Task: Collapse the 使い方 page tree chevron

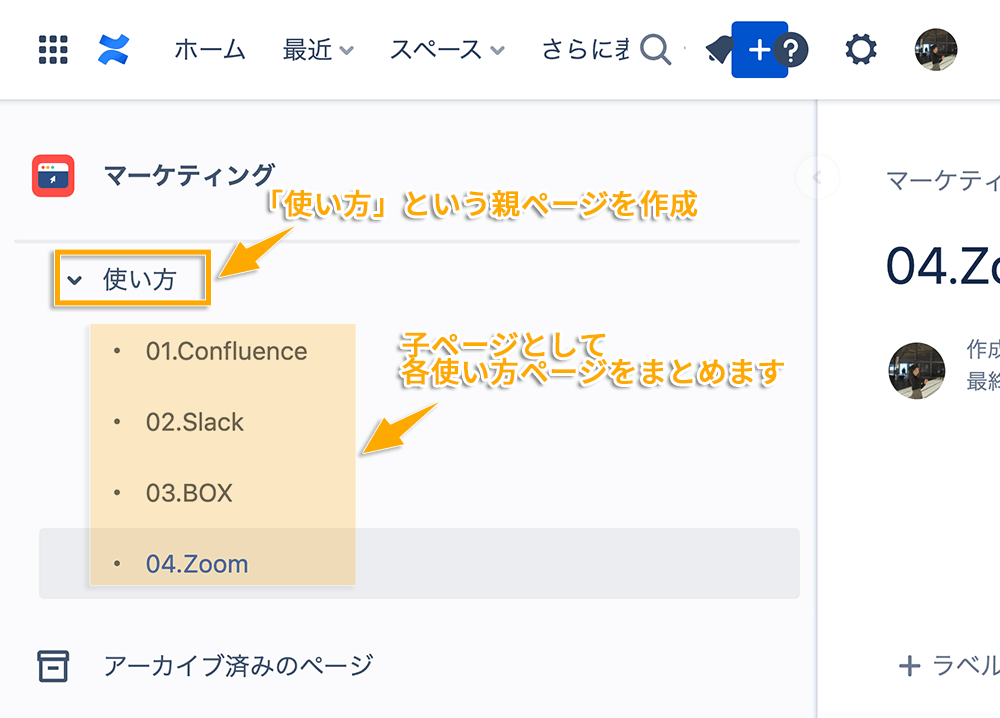Action: tap(75, 279)
